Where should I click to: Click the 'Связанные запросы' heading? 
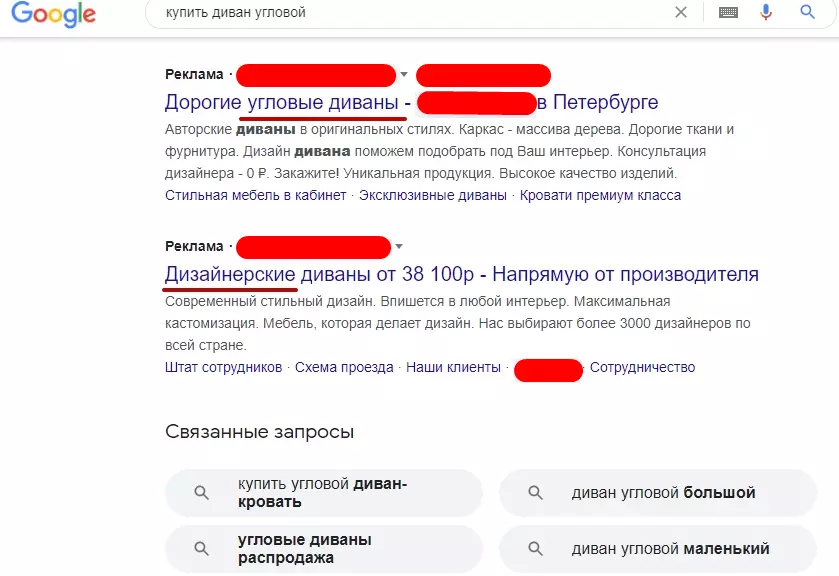[260, 431]
